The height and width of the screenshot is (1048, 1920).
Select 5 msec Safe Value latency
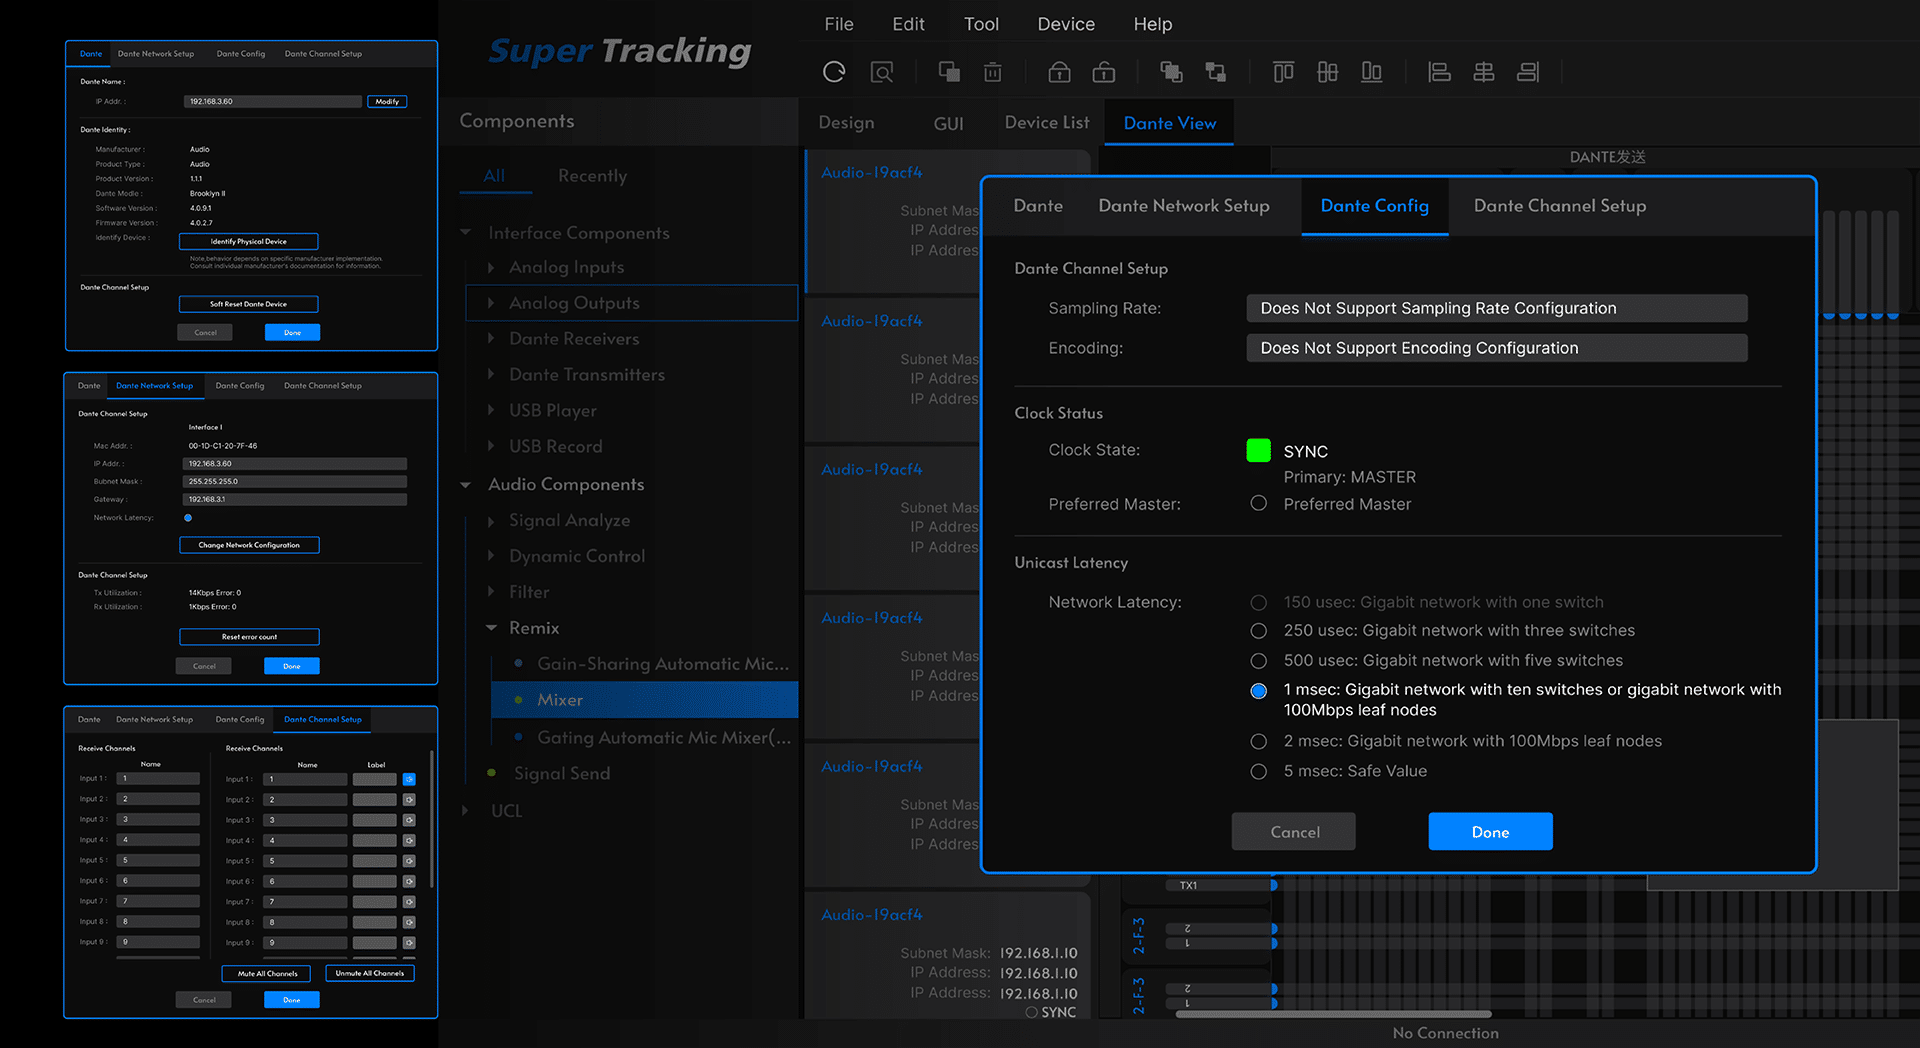pos(1259,772)
